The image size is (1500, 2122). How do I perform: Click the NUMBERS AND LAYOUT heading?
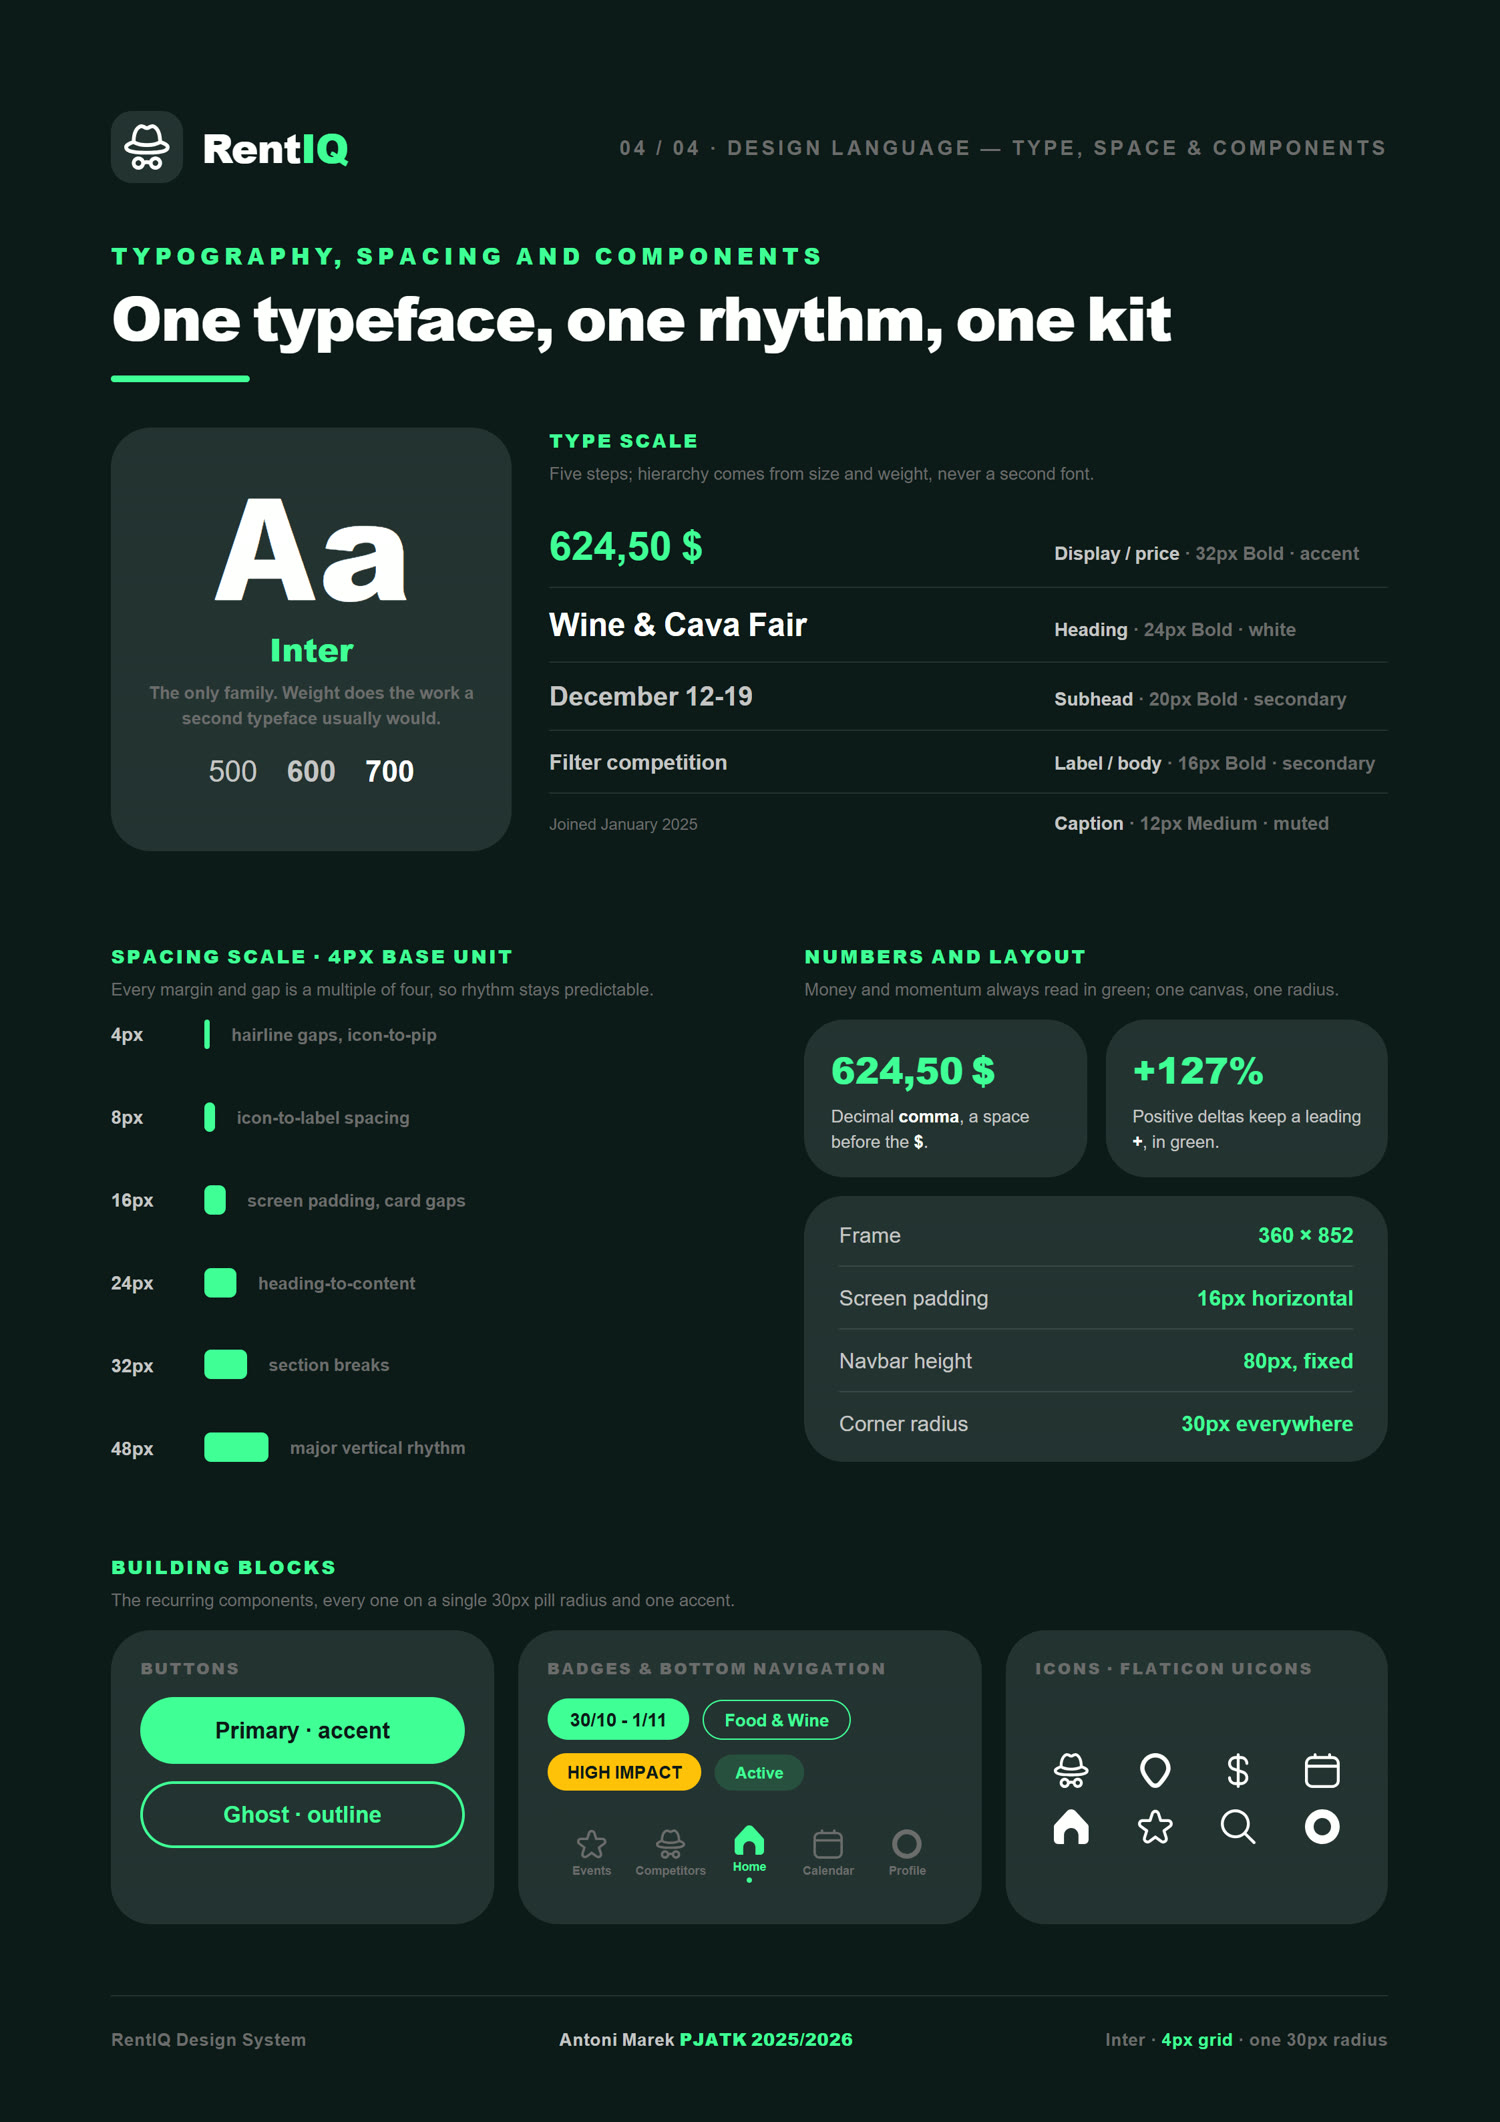[x=945, y=957]
